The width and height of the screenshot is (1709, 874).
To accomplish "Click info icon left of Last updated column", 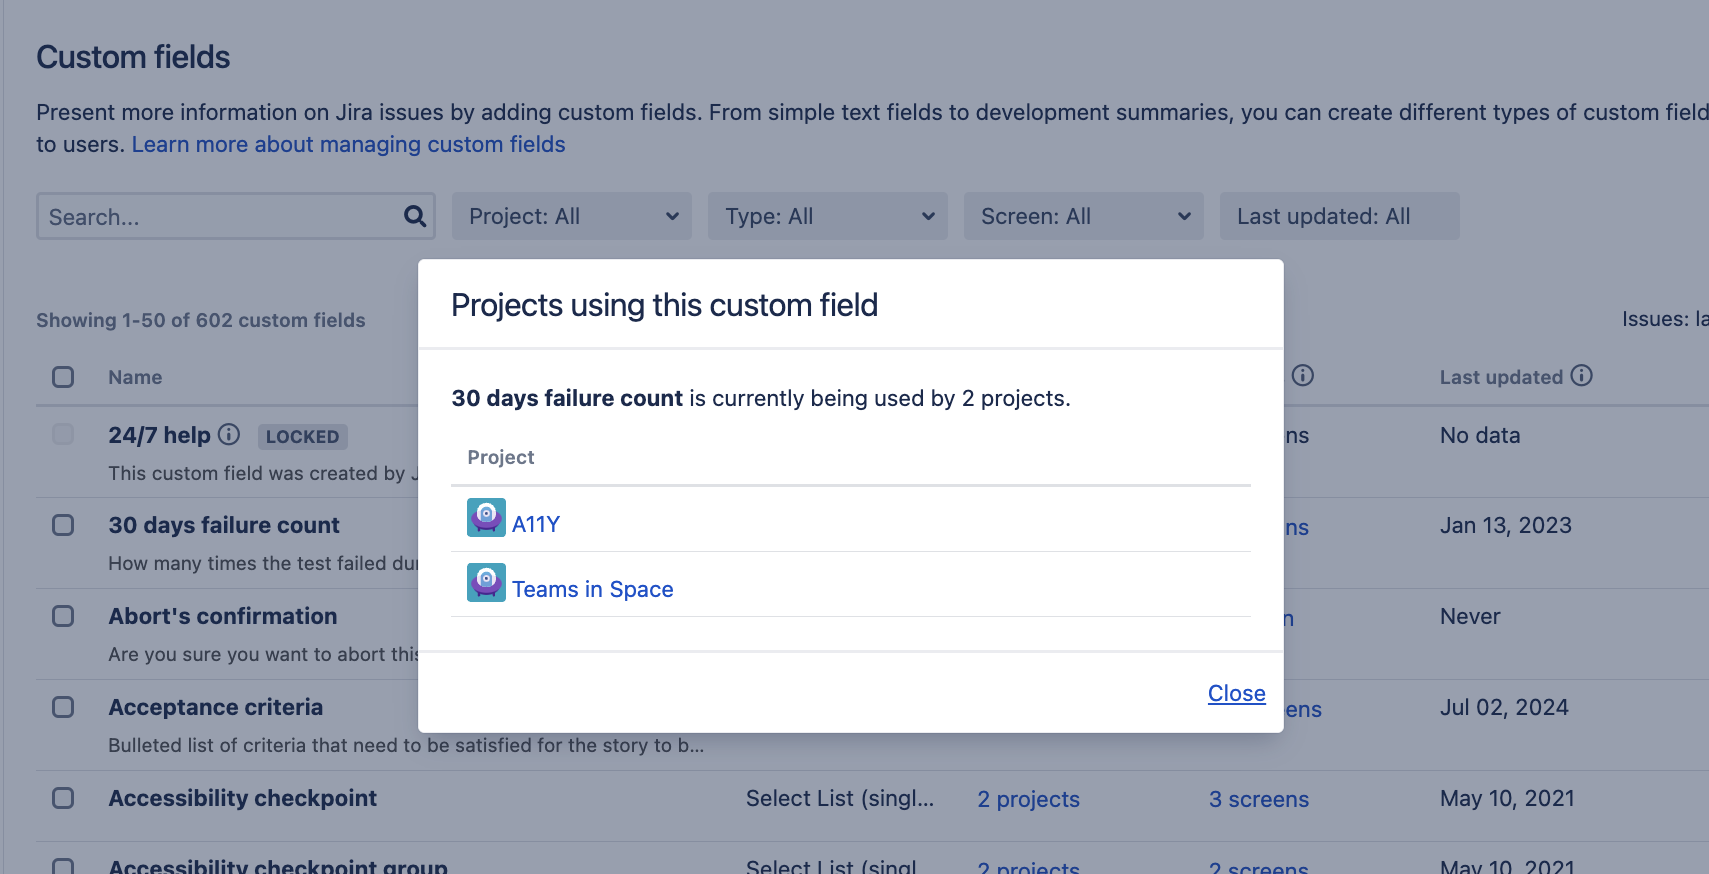I will (1302, 376).
